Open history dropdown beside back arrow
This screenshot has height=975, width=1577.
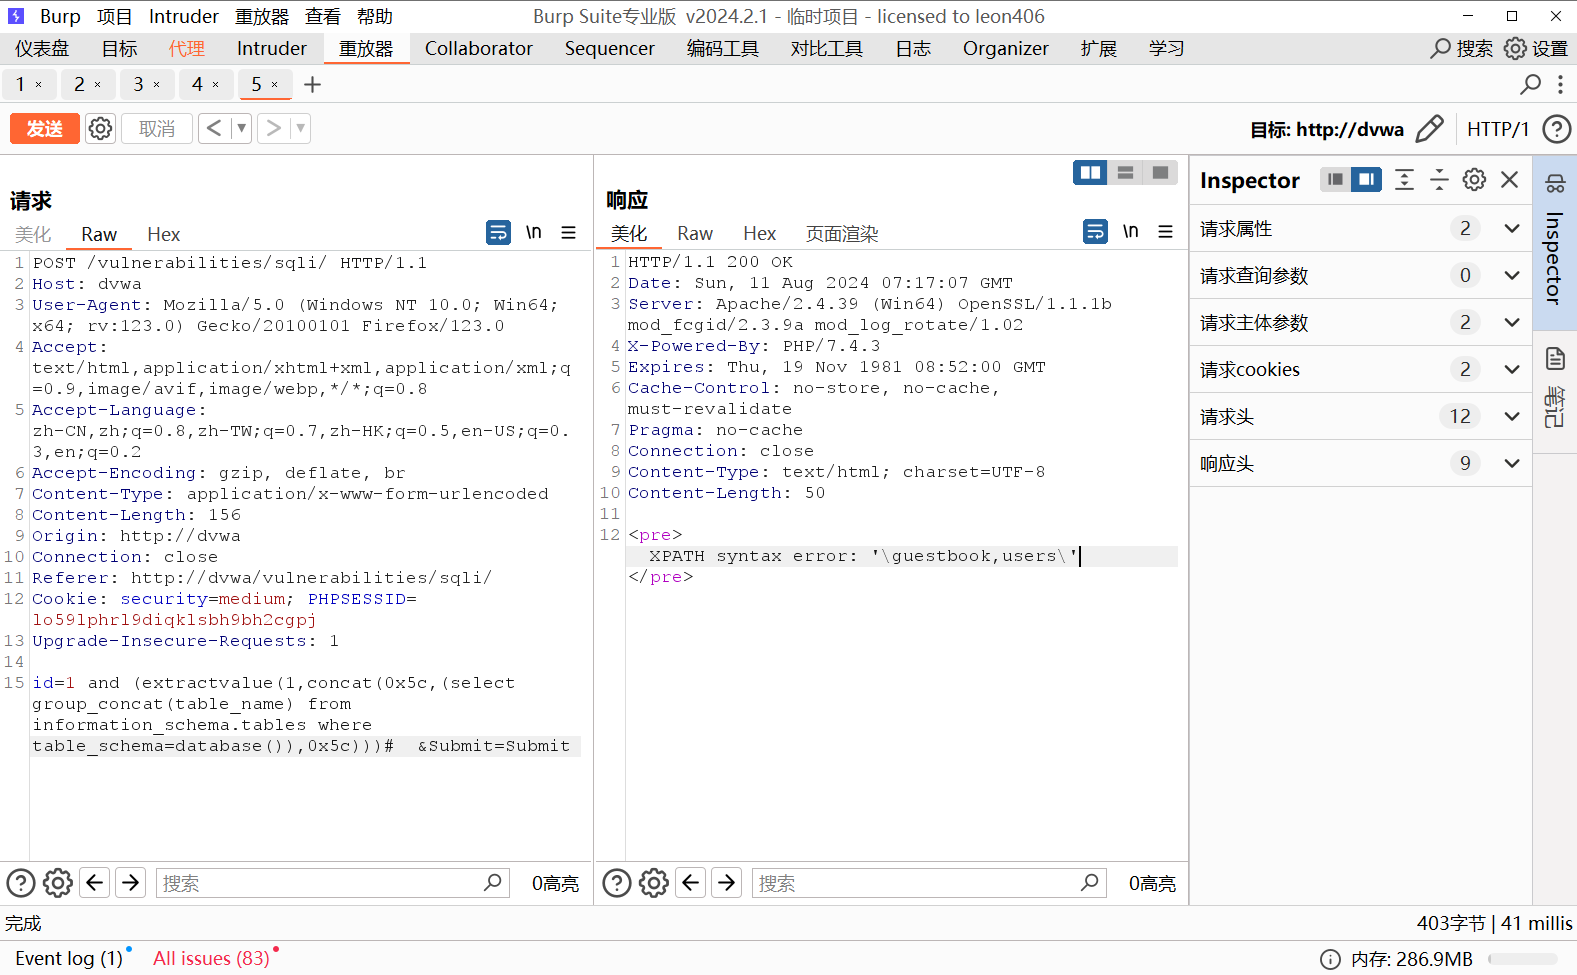point(241,128)
